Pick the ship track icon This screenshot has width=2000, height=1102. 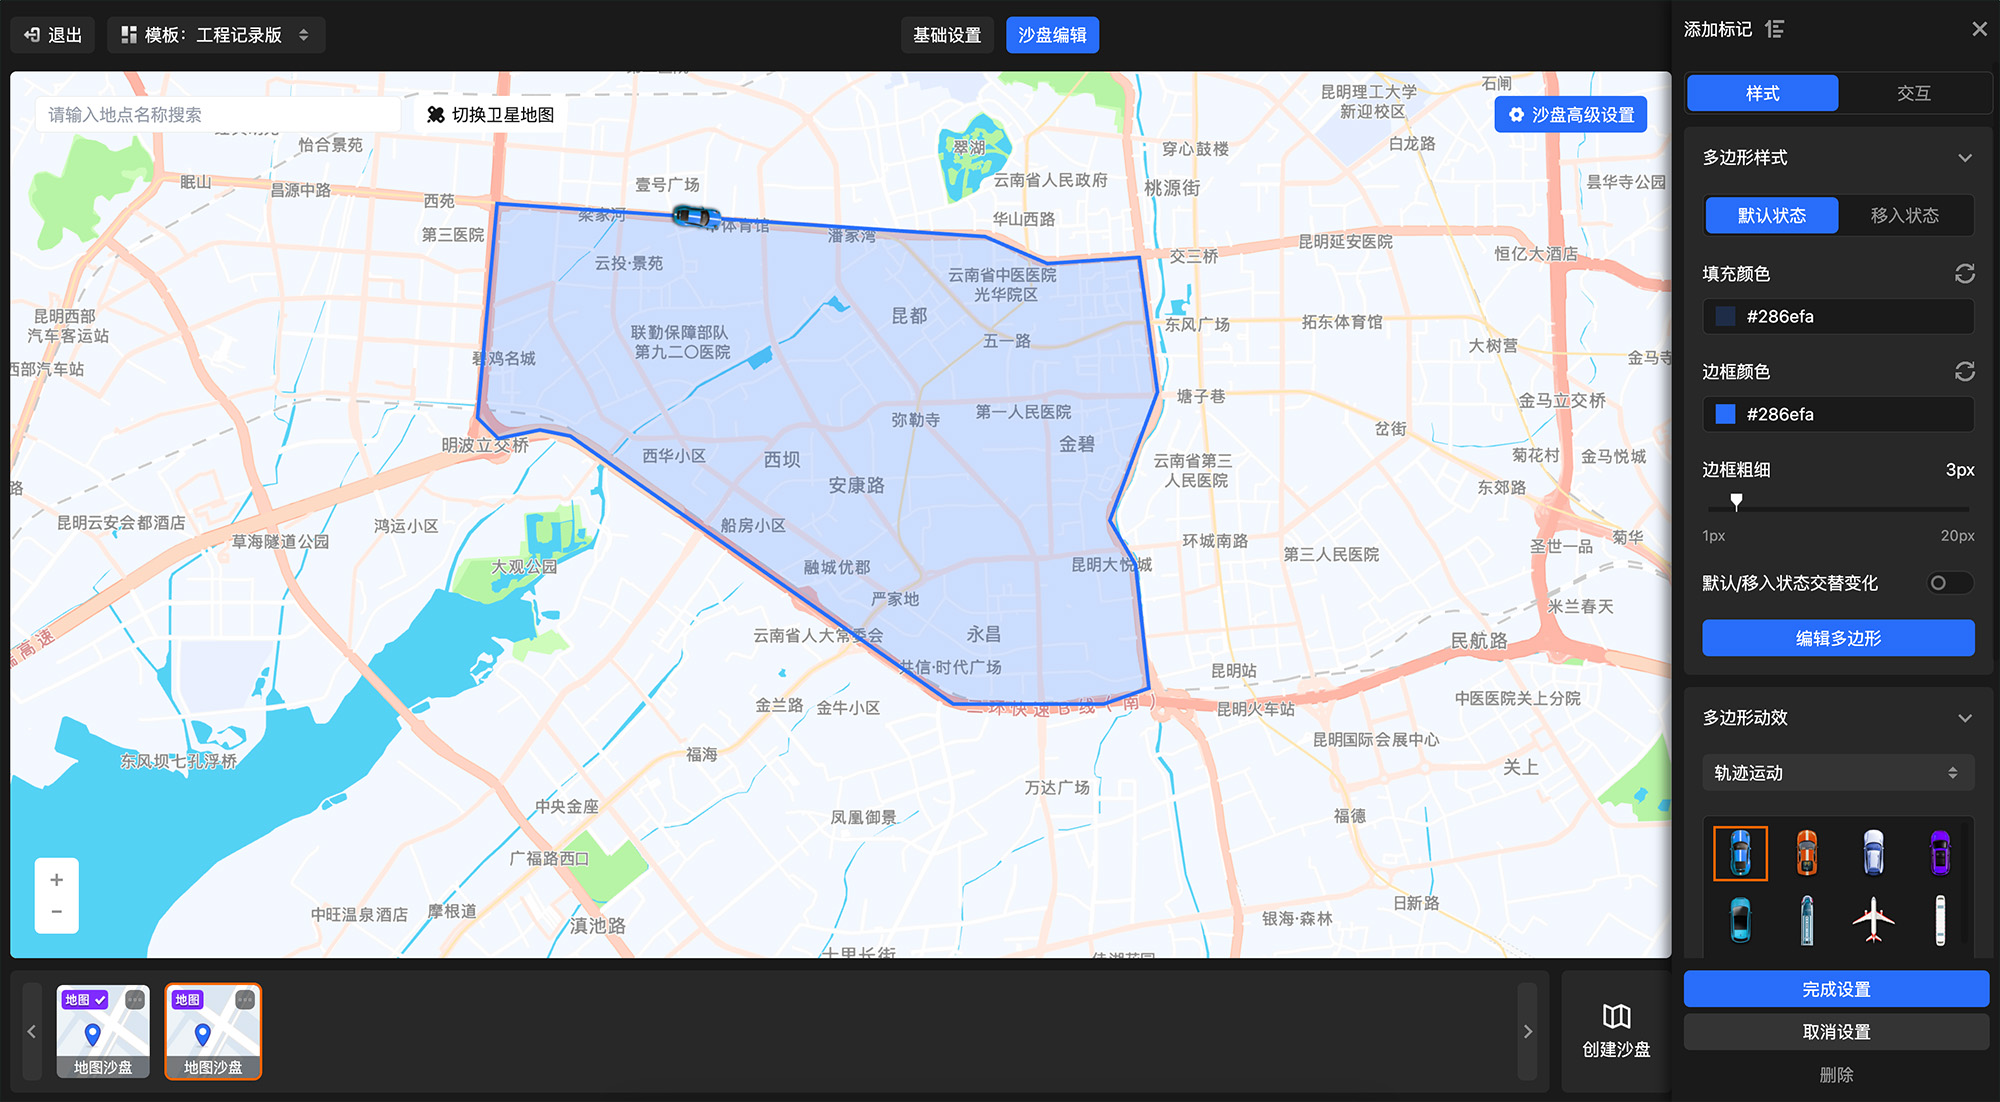point(1806,919)
